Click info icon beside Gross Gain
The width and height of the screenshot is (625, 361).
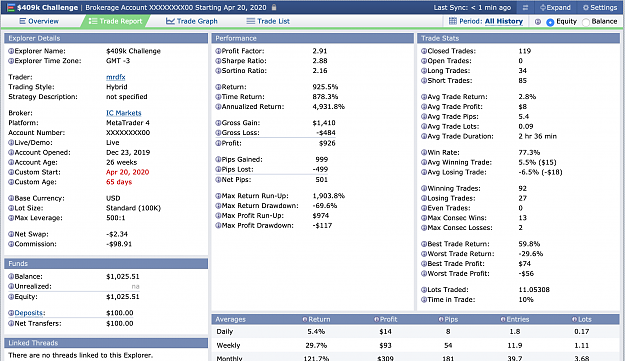218,123
